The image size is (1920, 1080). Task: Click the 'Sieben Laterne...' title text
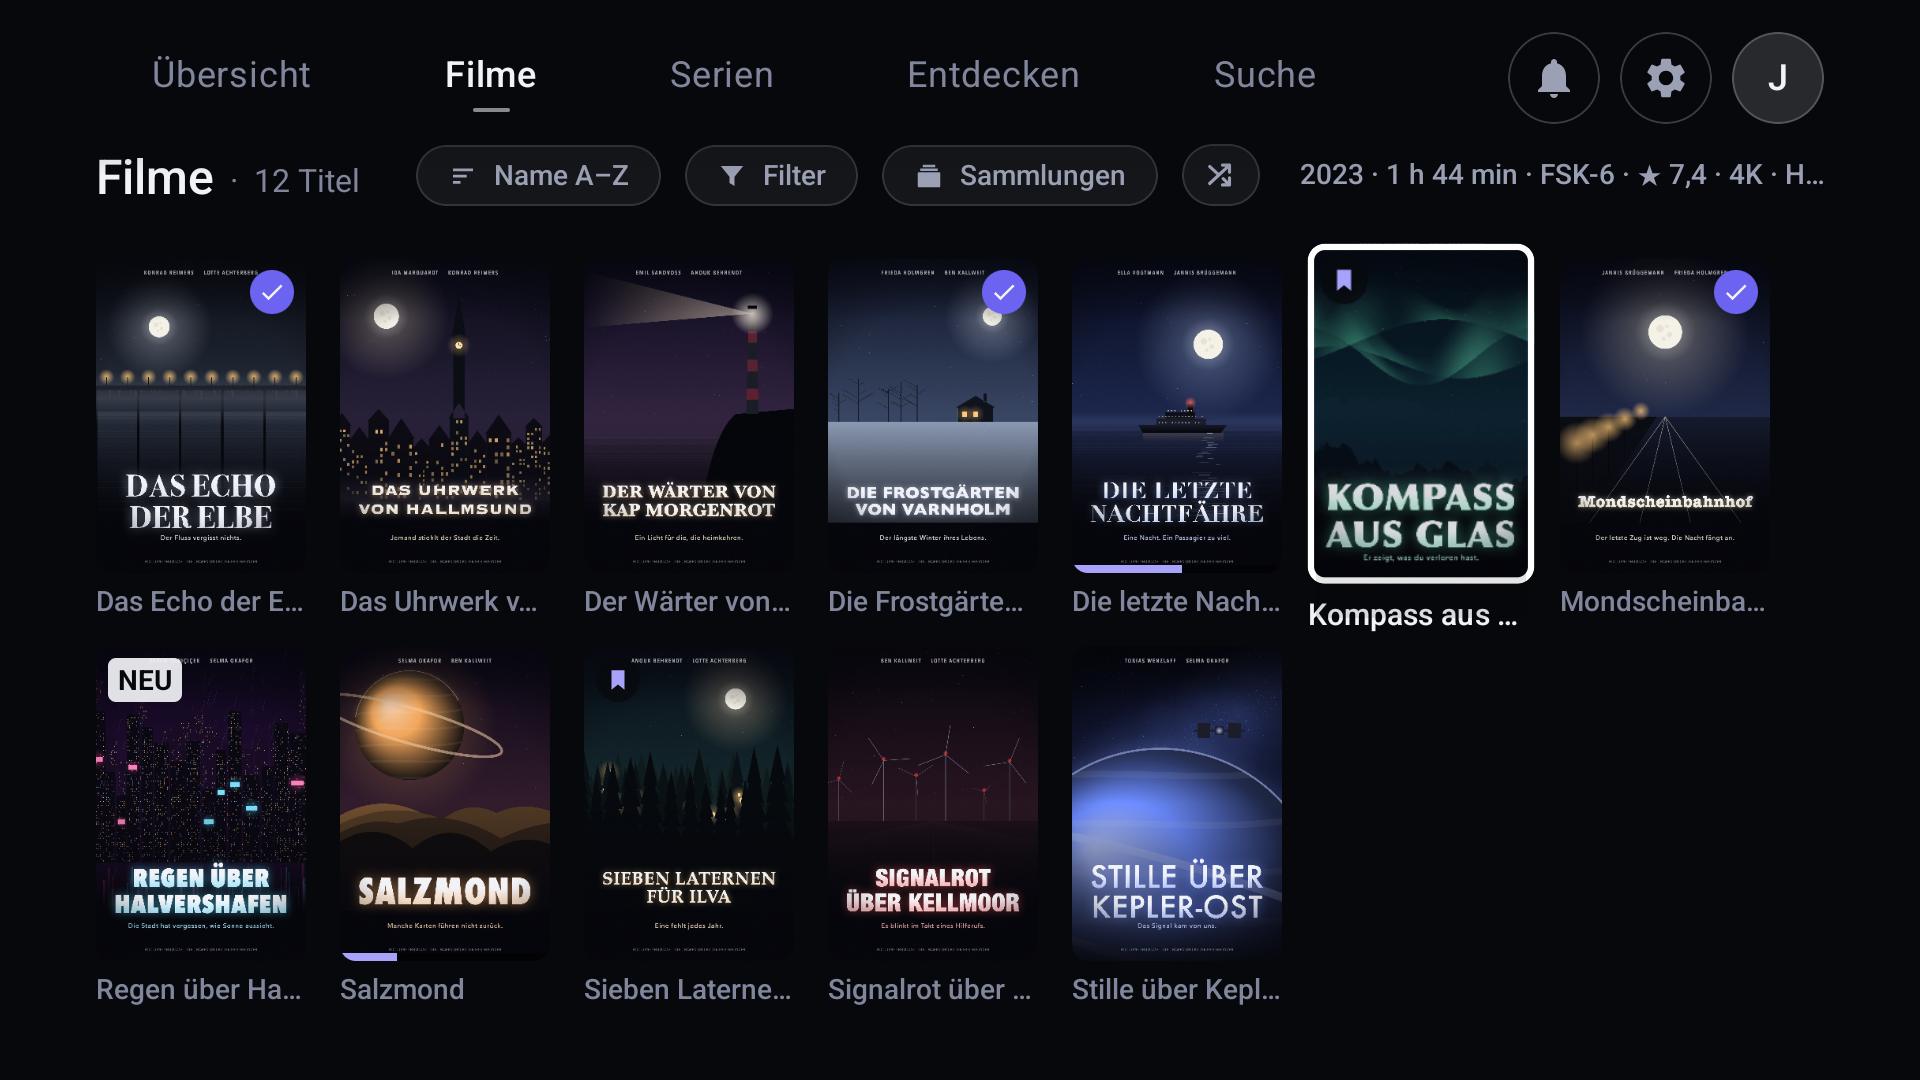click(x=687, y=990)
